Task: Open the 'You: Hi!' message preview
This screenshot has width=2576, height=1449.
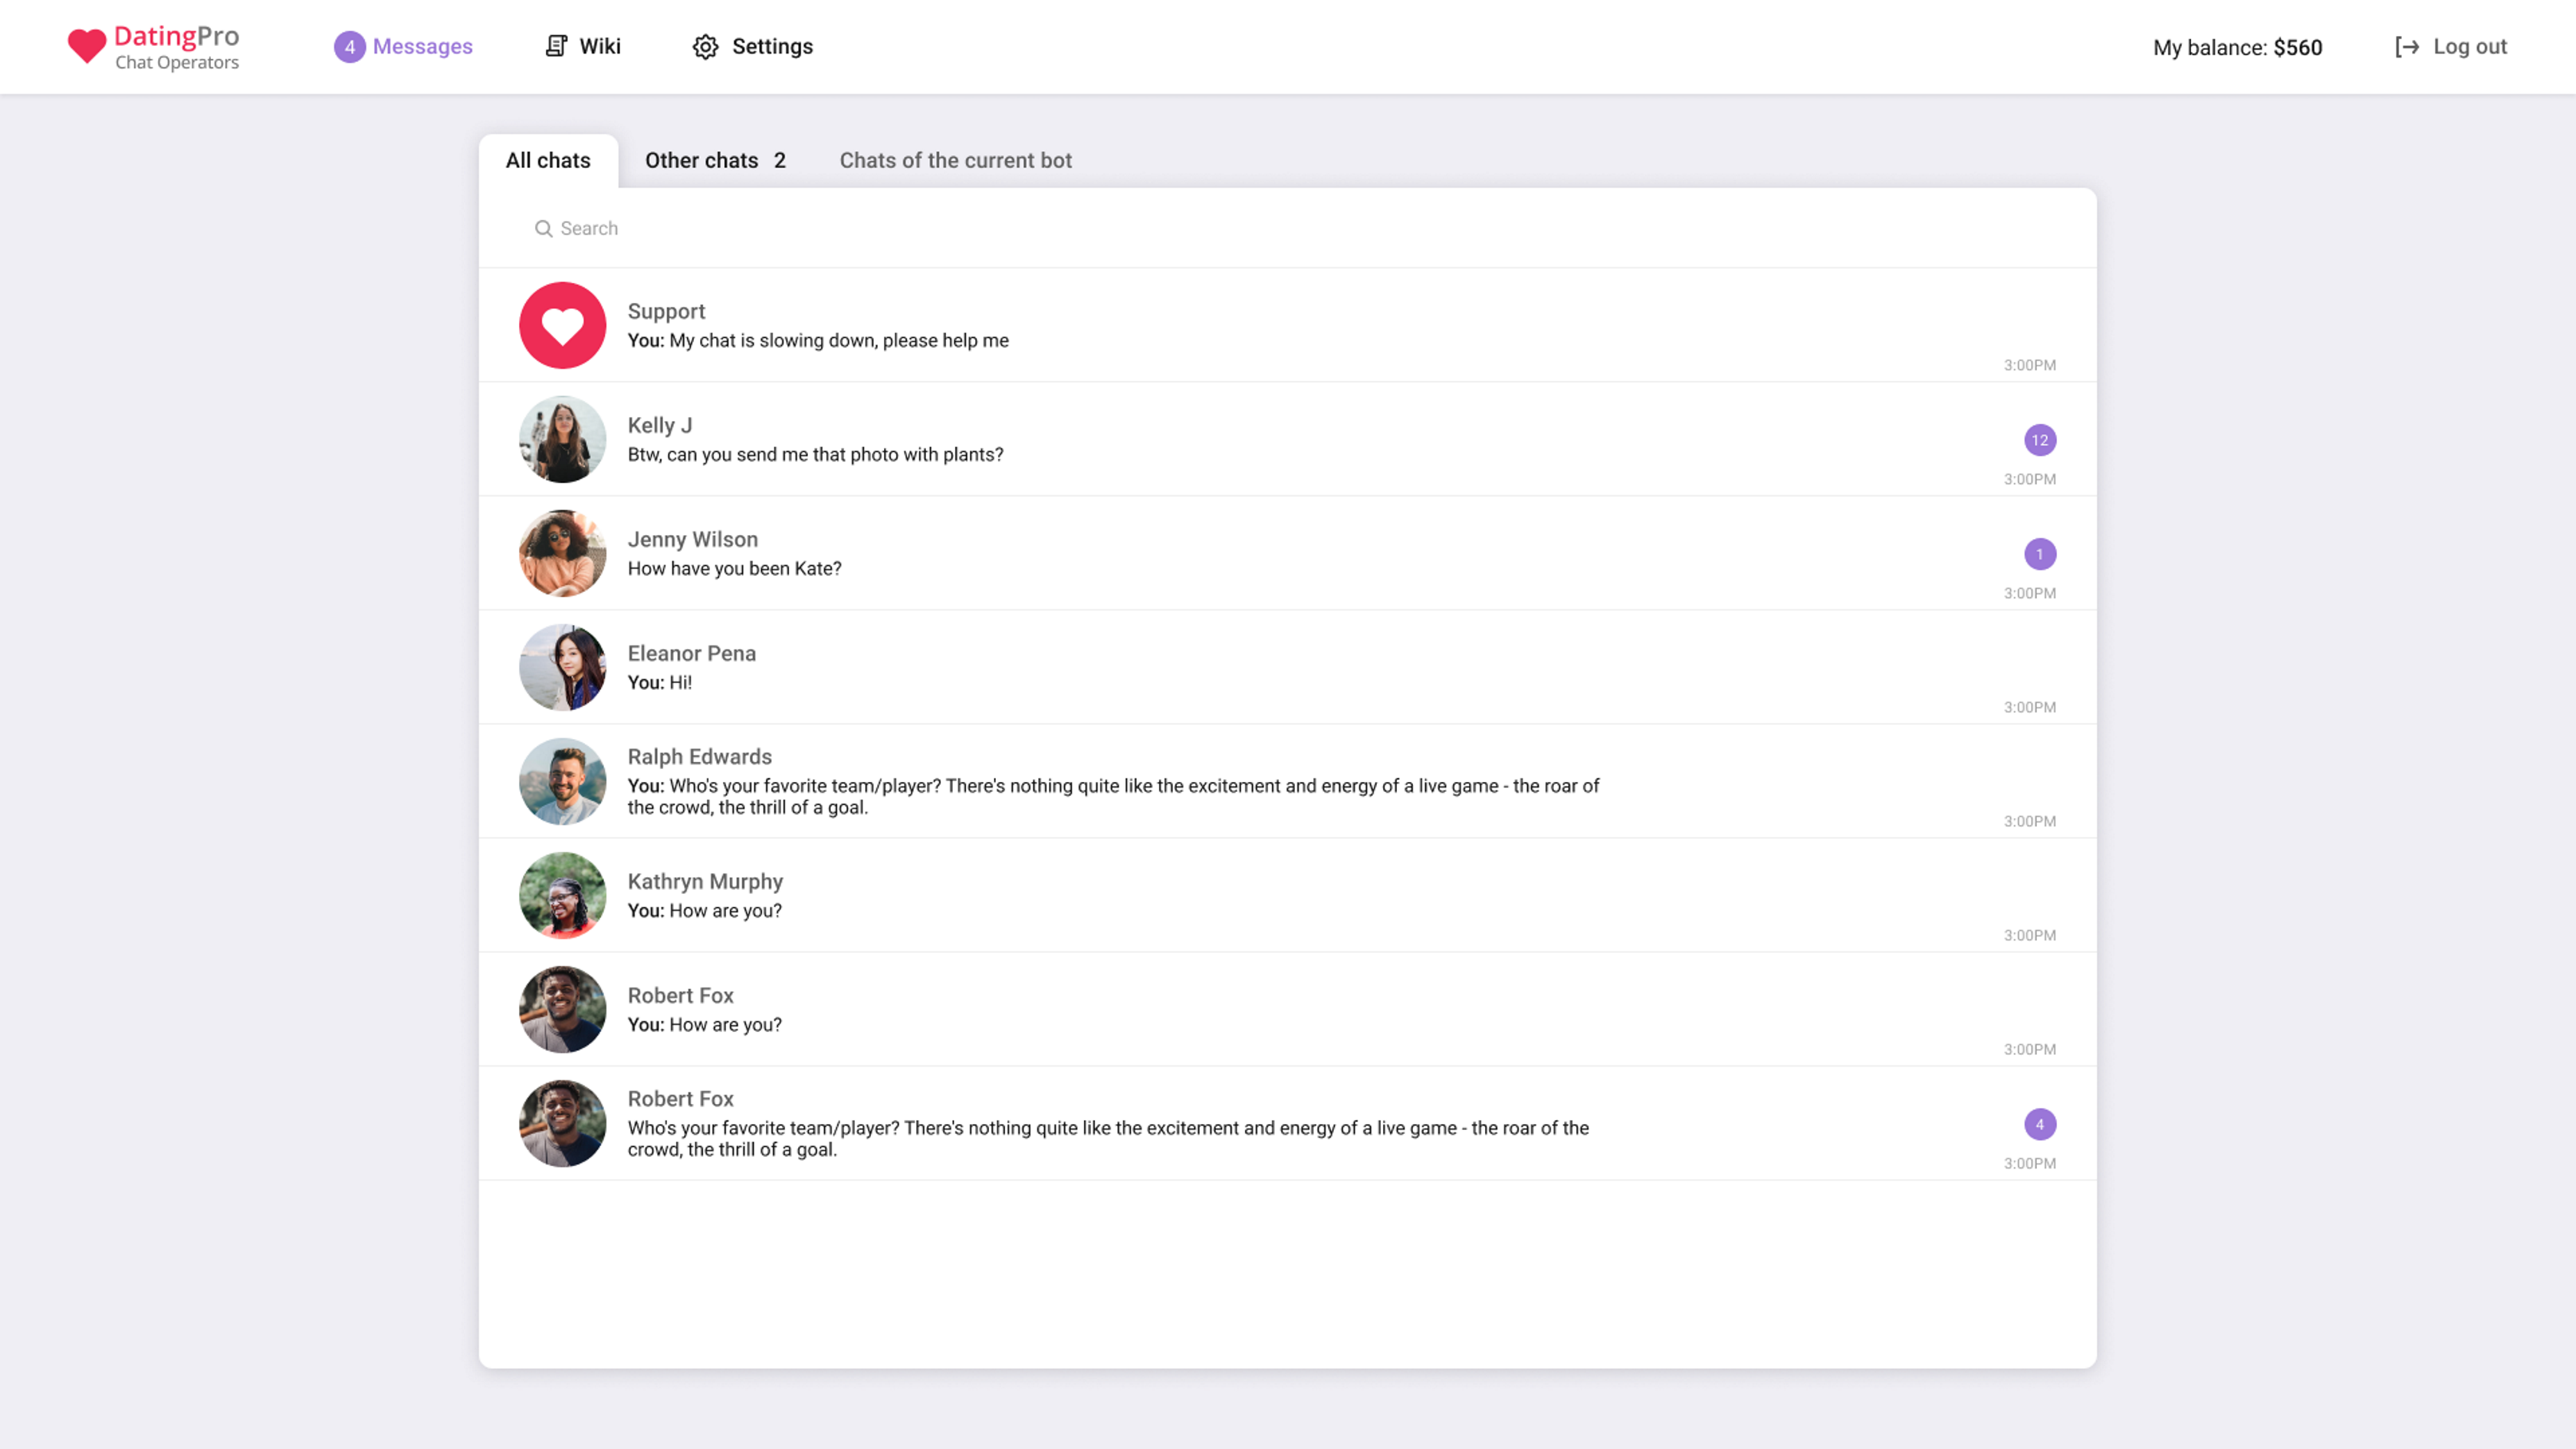Action: click(x=660, y=682)
